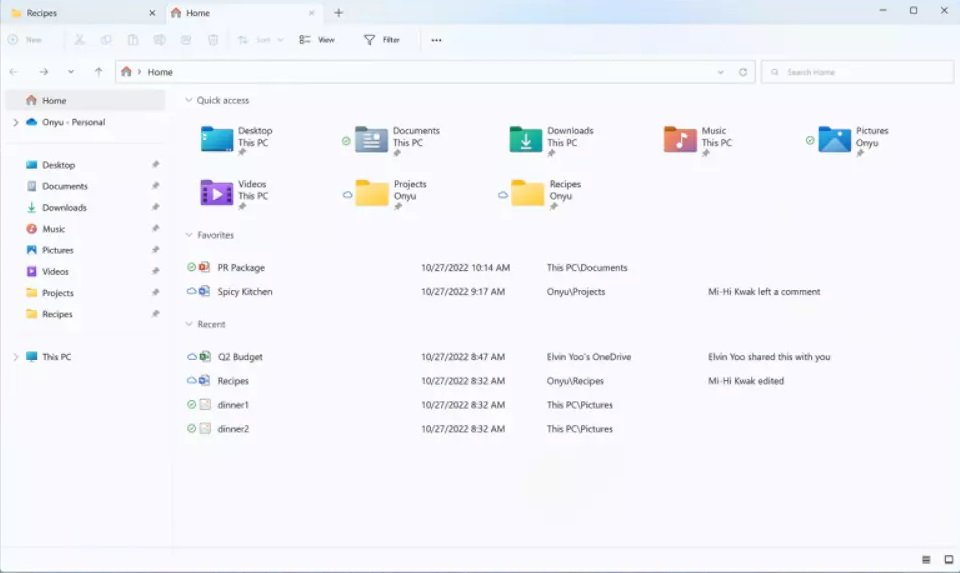Select the Recipes document in Recent
Viewport: 960px width, 573px height.
coord(233,380)
